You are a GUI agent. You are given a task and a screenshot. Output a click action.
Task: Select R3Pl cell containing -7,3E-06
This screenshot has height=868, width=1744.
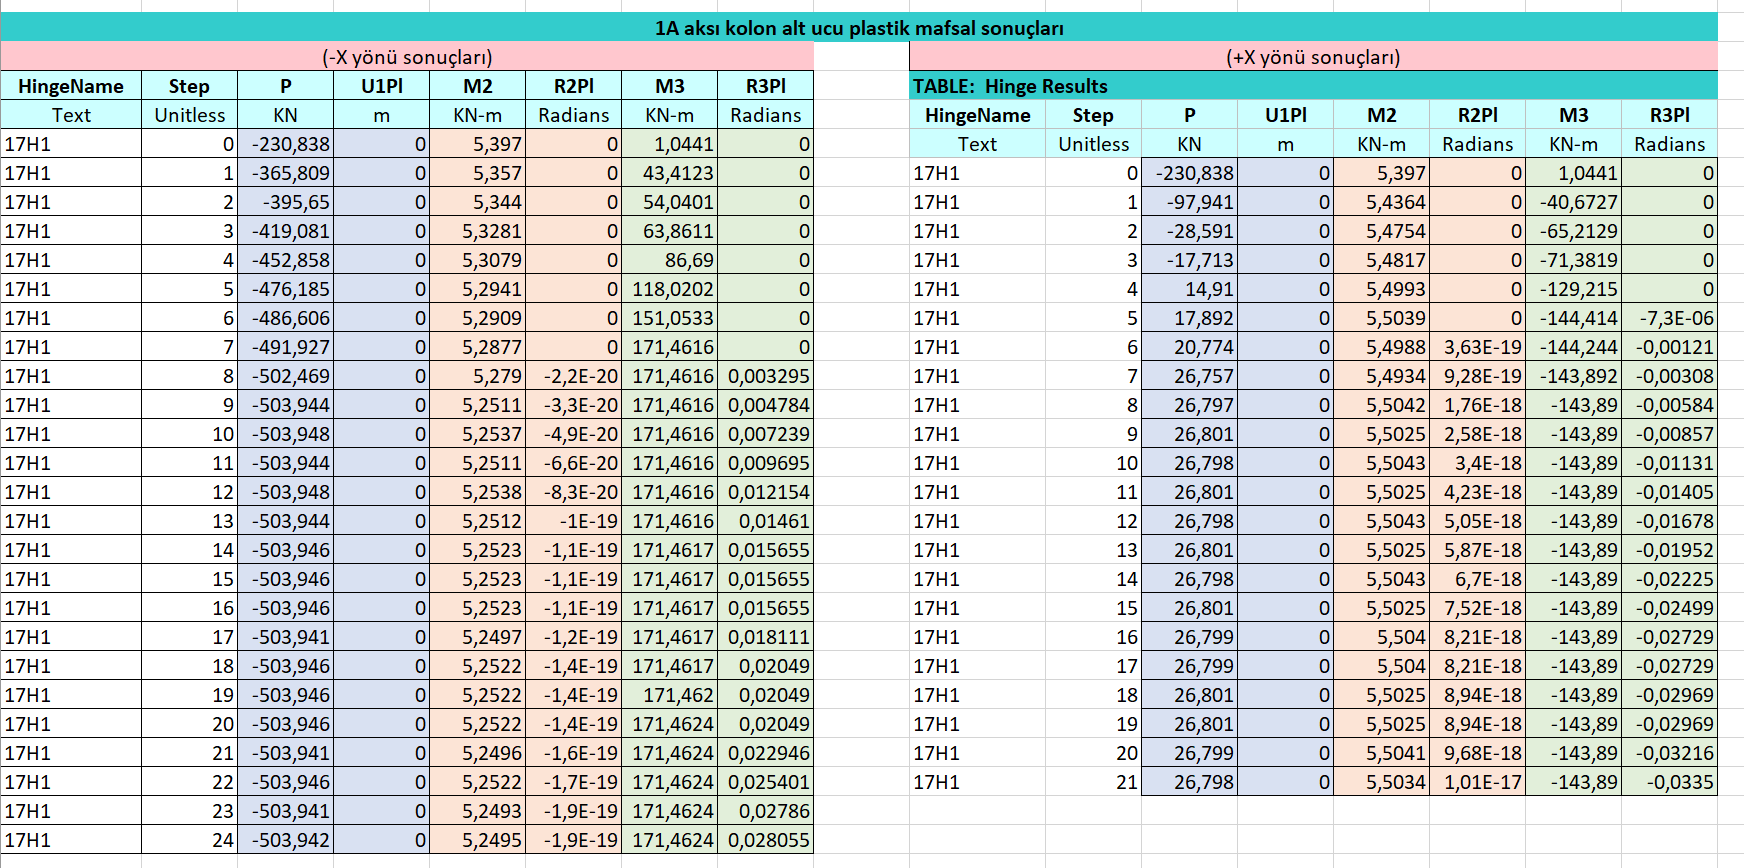tap(1670, 318)
